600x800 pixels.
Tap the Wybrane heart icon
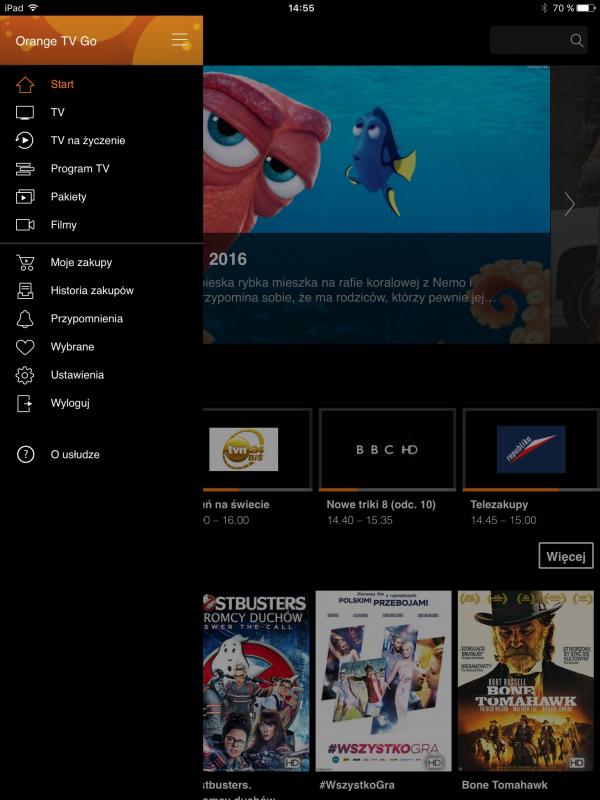[x=25, y=347]
